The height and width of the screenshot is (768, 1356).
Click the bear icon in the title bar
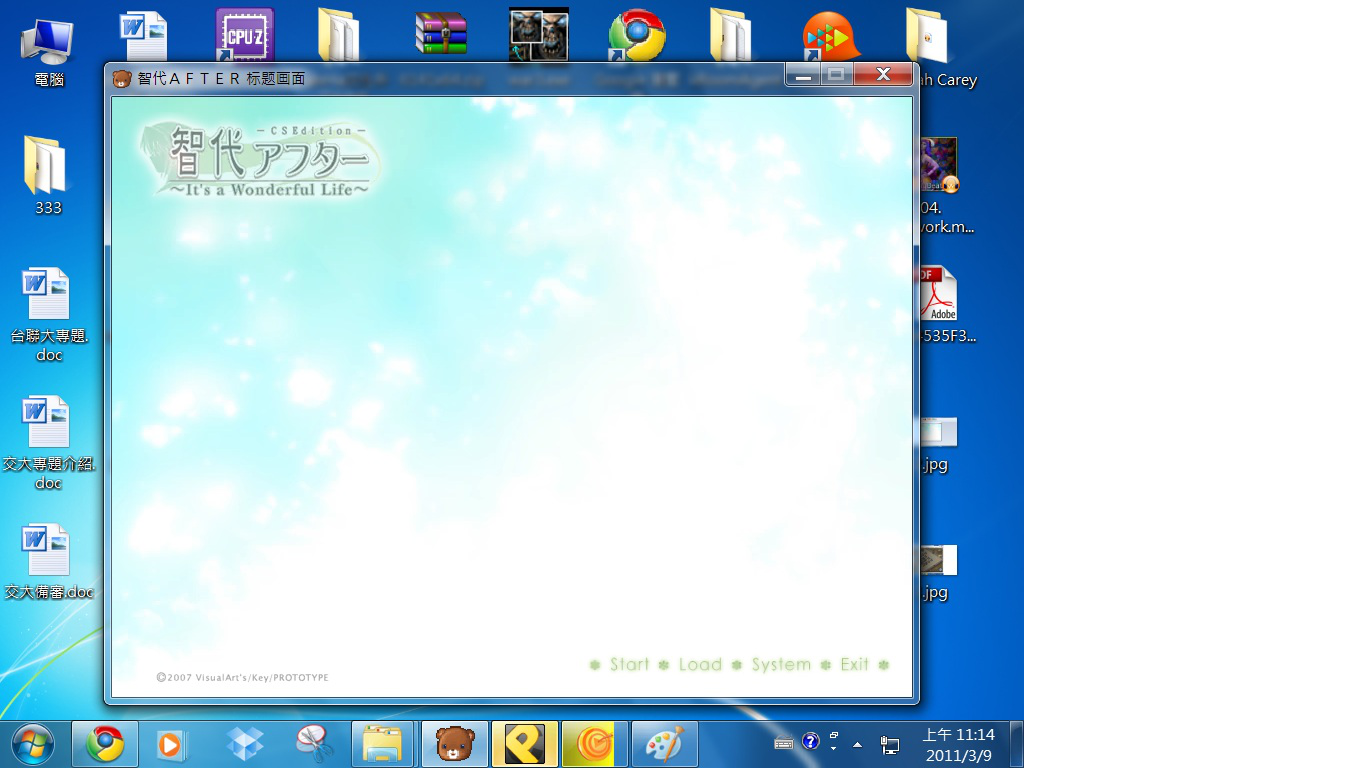(122, 78)
